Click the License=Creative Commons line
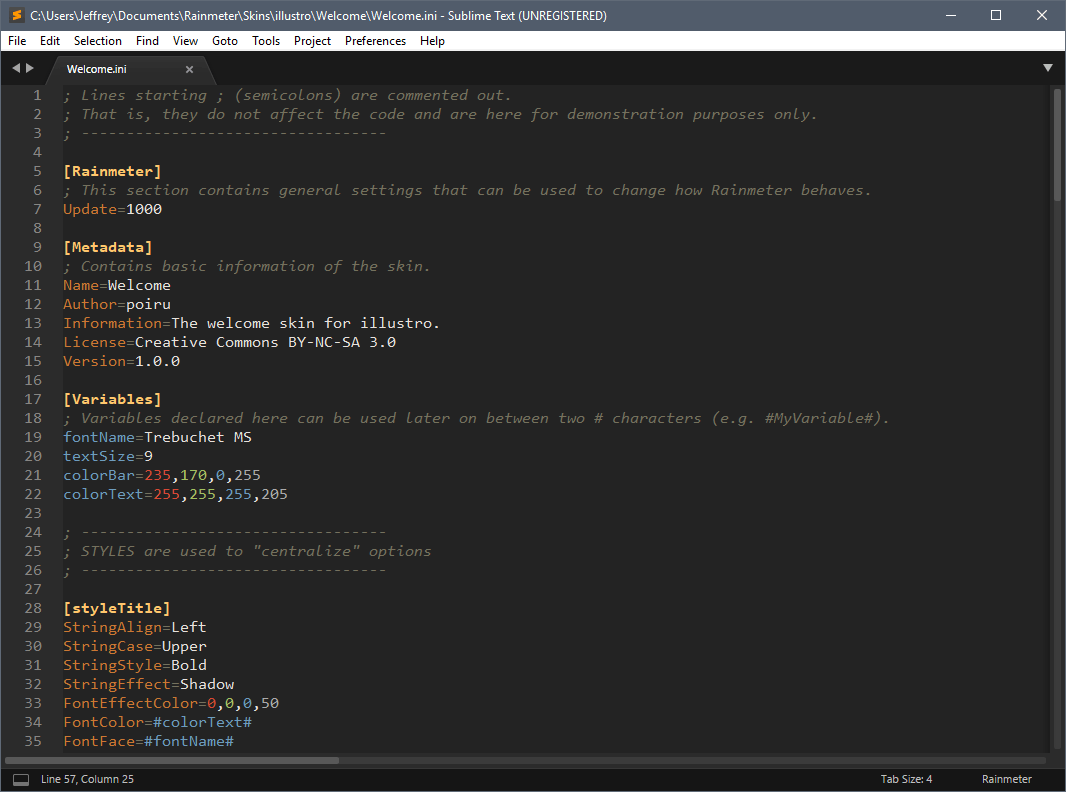This screenshot has height=792, width=1066. tap(229, 343)
